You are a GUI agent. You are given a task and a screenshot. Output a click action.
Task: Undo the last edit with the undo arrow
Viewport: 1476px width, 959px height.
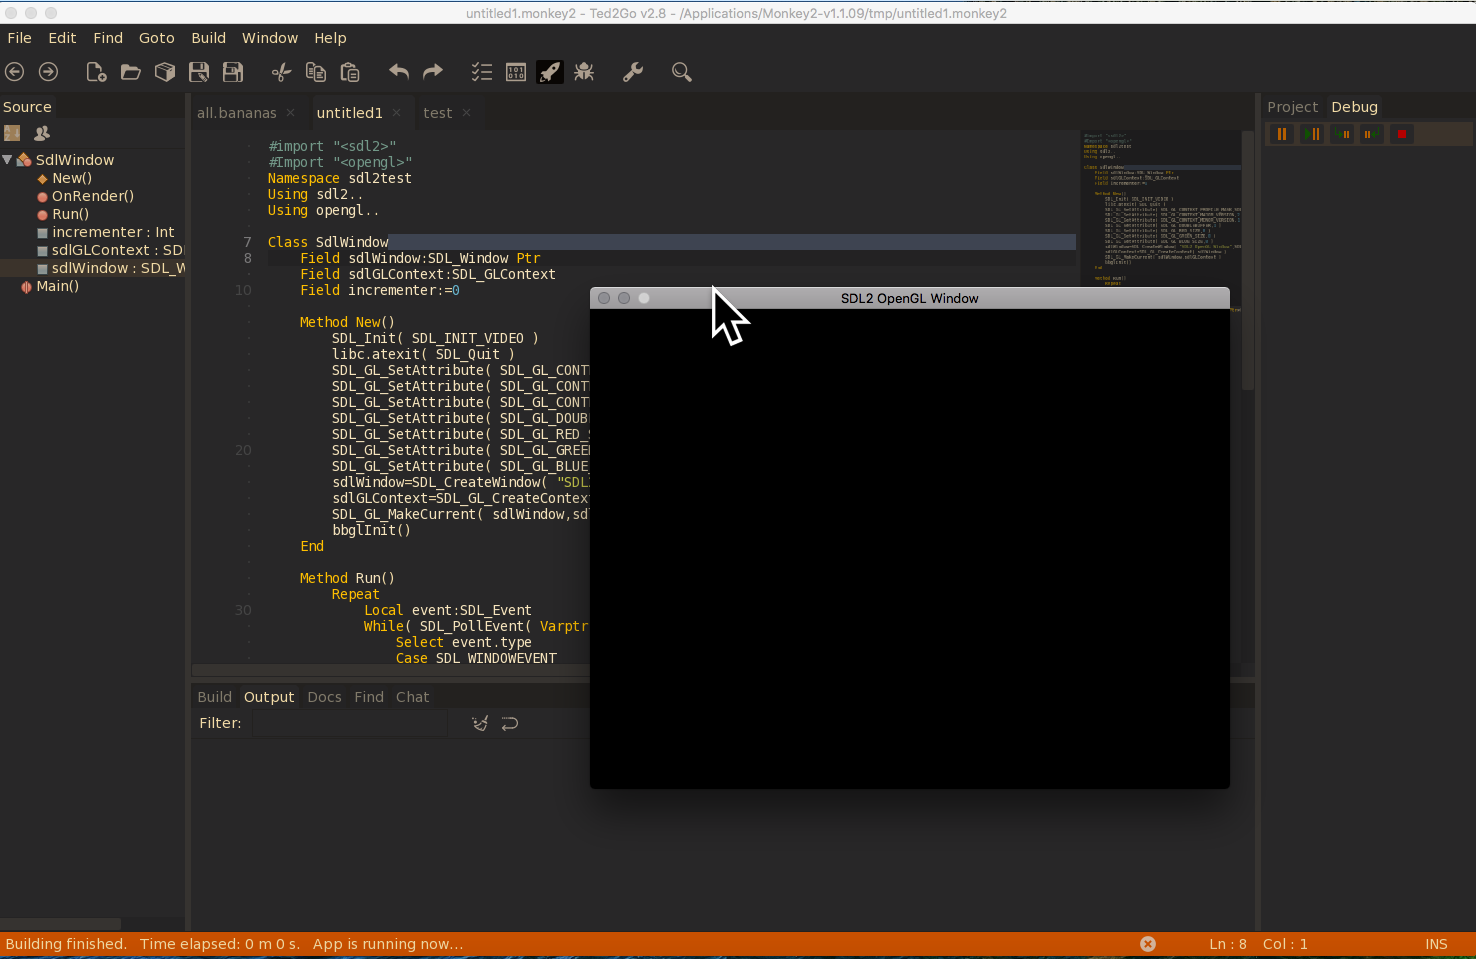[x=398, y=71]
